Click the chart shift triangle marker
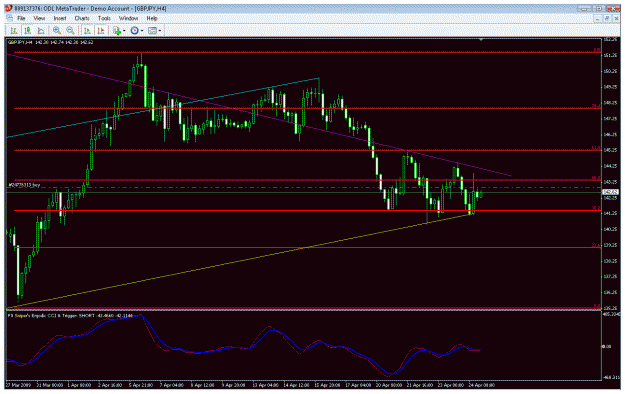This screenshot has height=394, width=625. click(x=482, y=39)
